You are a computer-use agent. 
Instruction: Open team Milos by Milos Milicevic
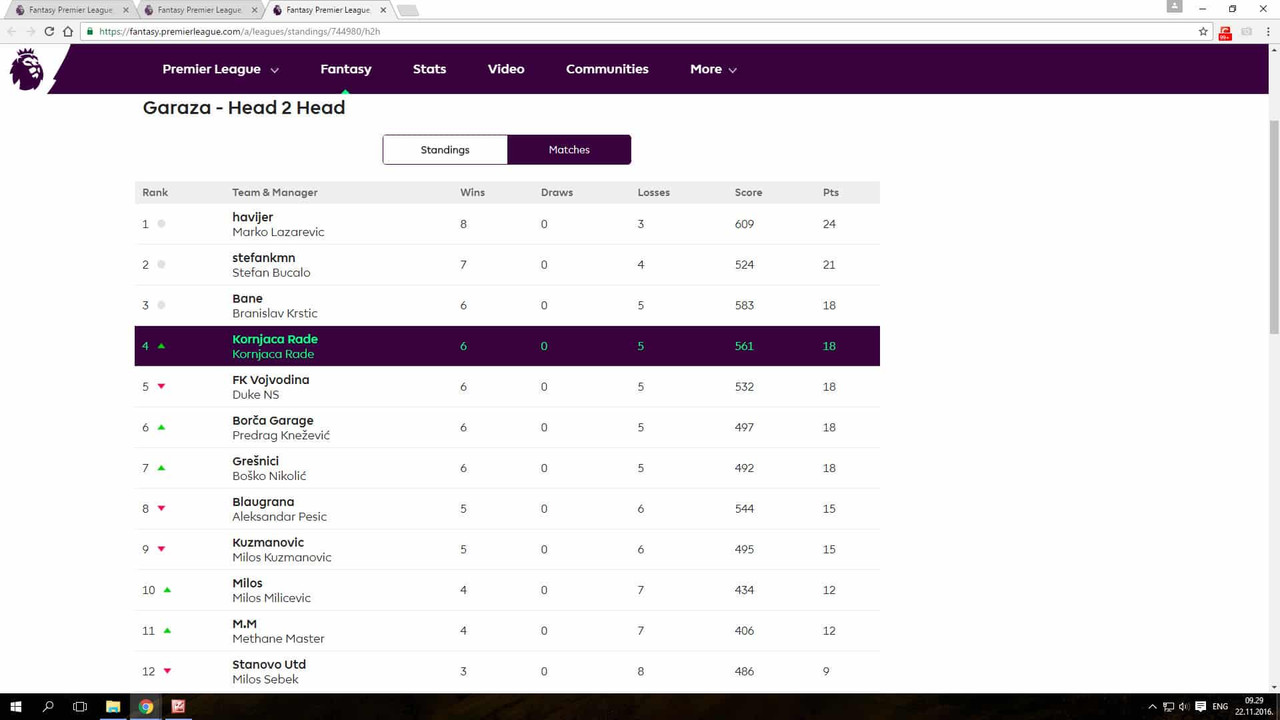[247, 583]
